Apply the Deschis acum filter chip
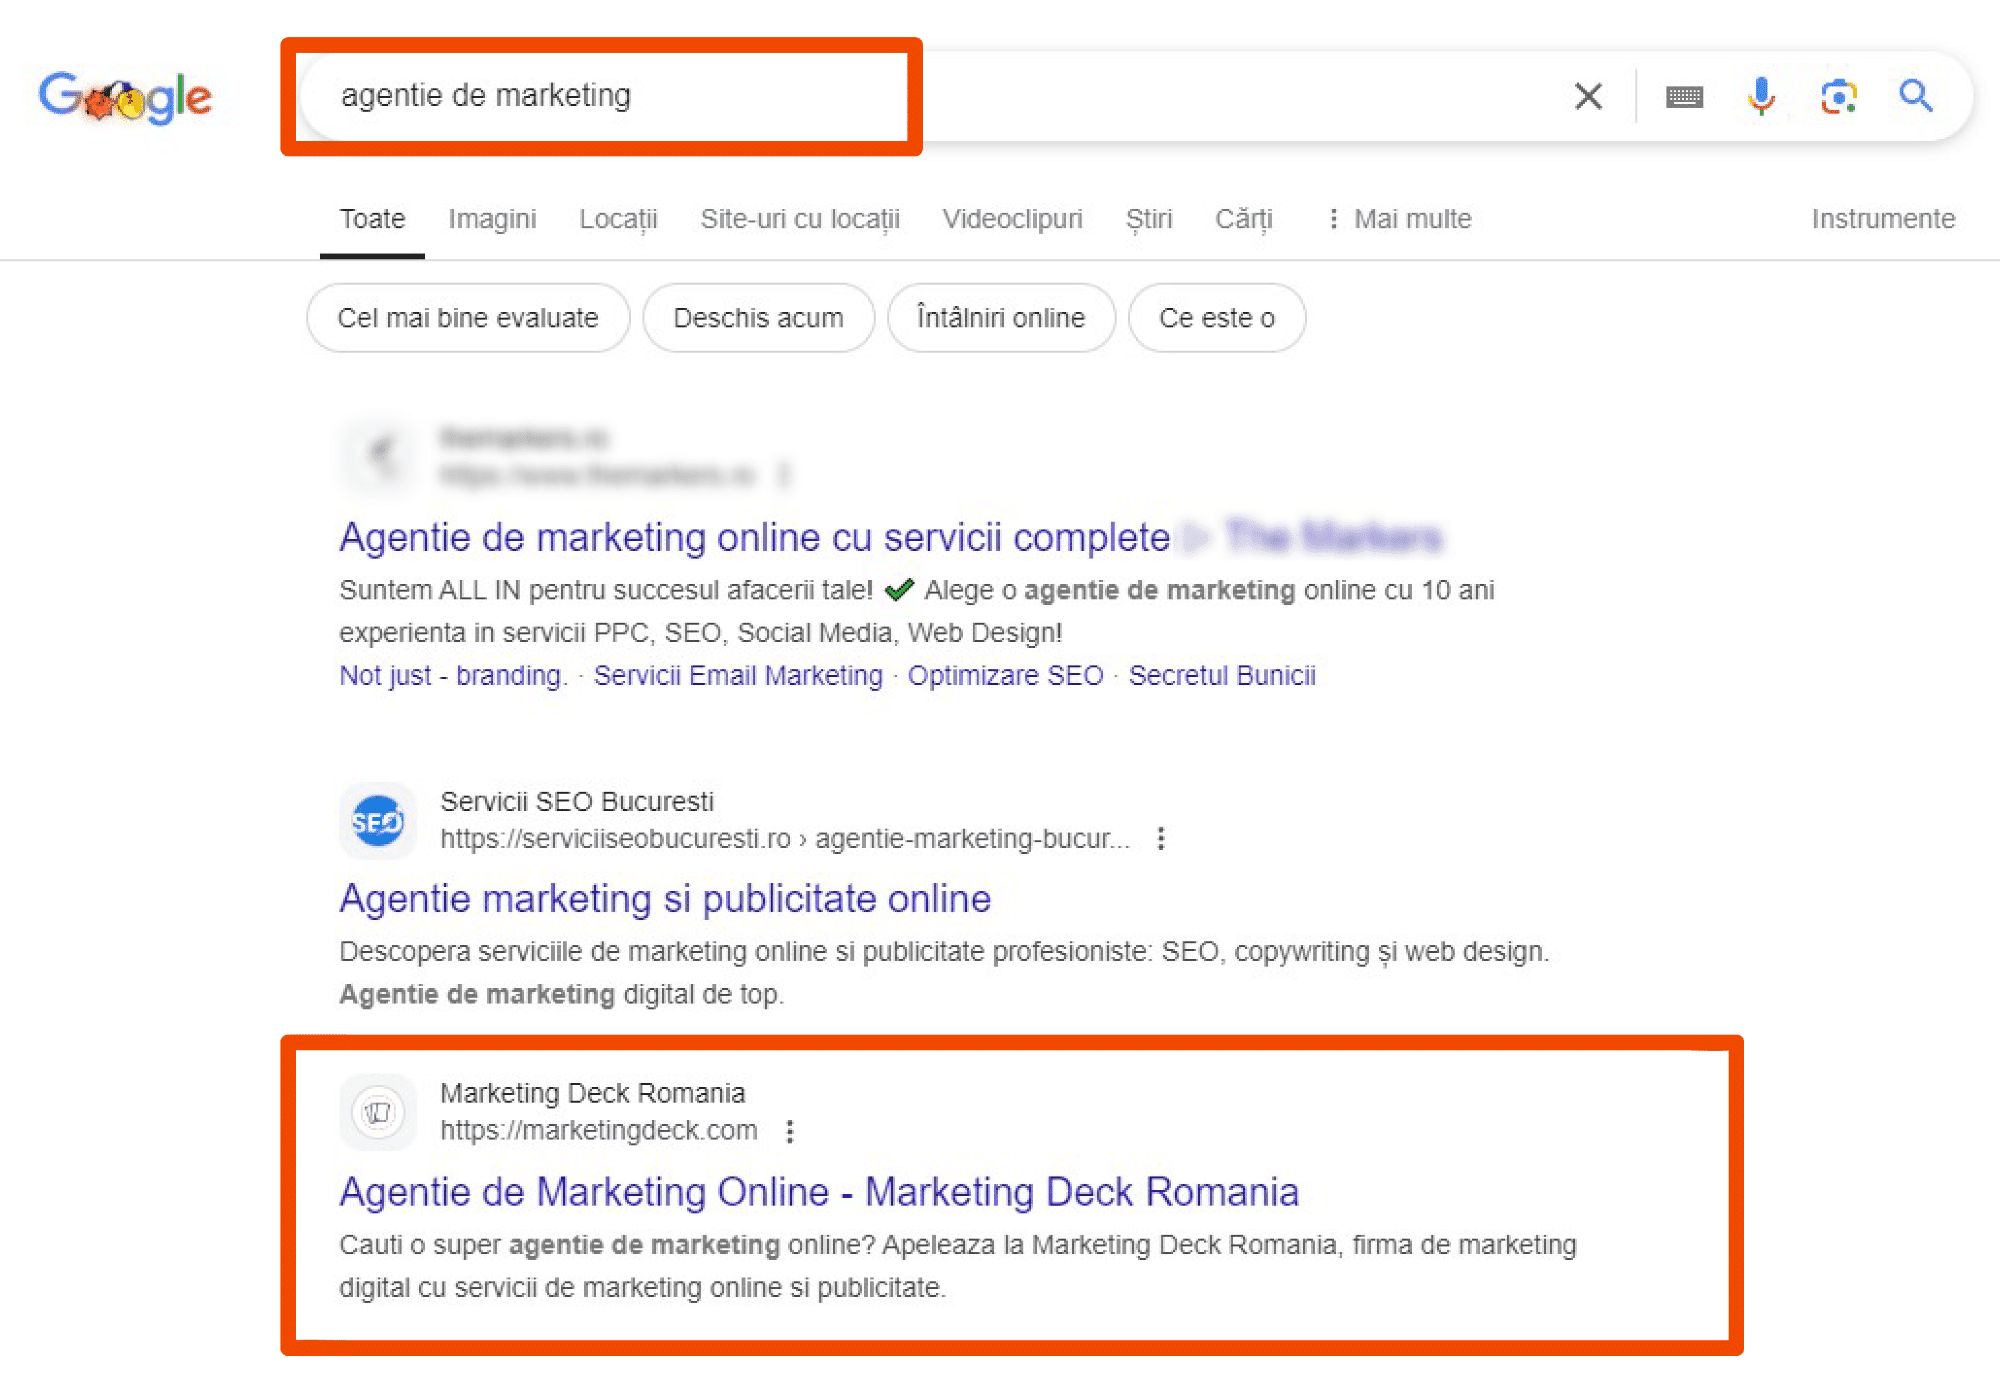The height and width of the screenshot is (1384, 2000). (x=758, y=318)
